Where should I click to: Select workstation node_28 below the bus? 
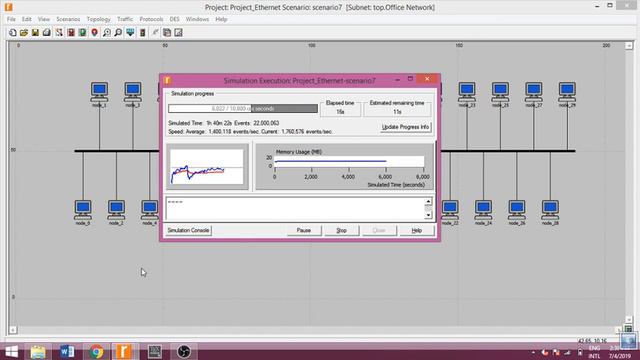[550, 210]
